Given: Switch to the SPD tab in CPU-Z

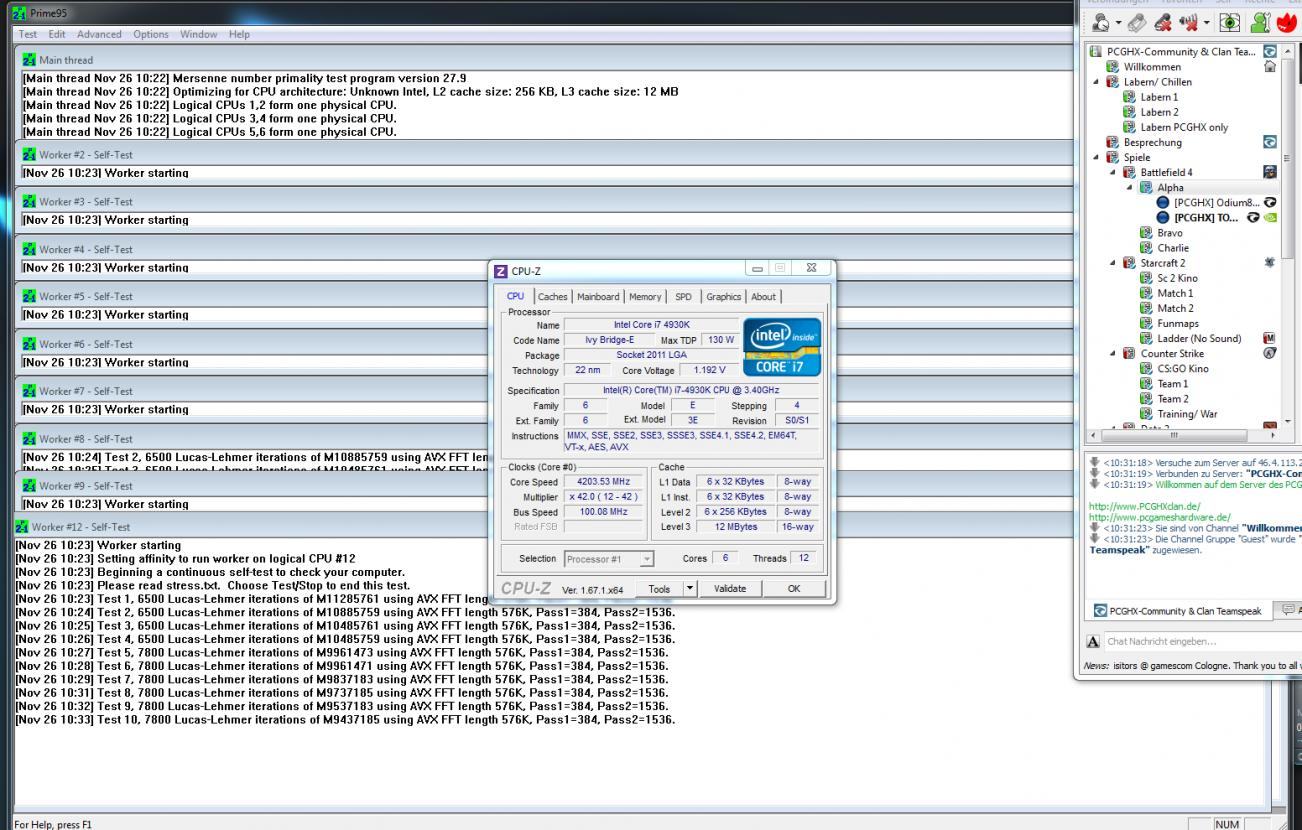Looking at the screenshot, I should click(x=683, y=296).
